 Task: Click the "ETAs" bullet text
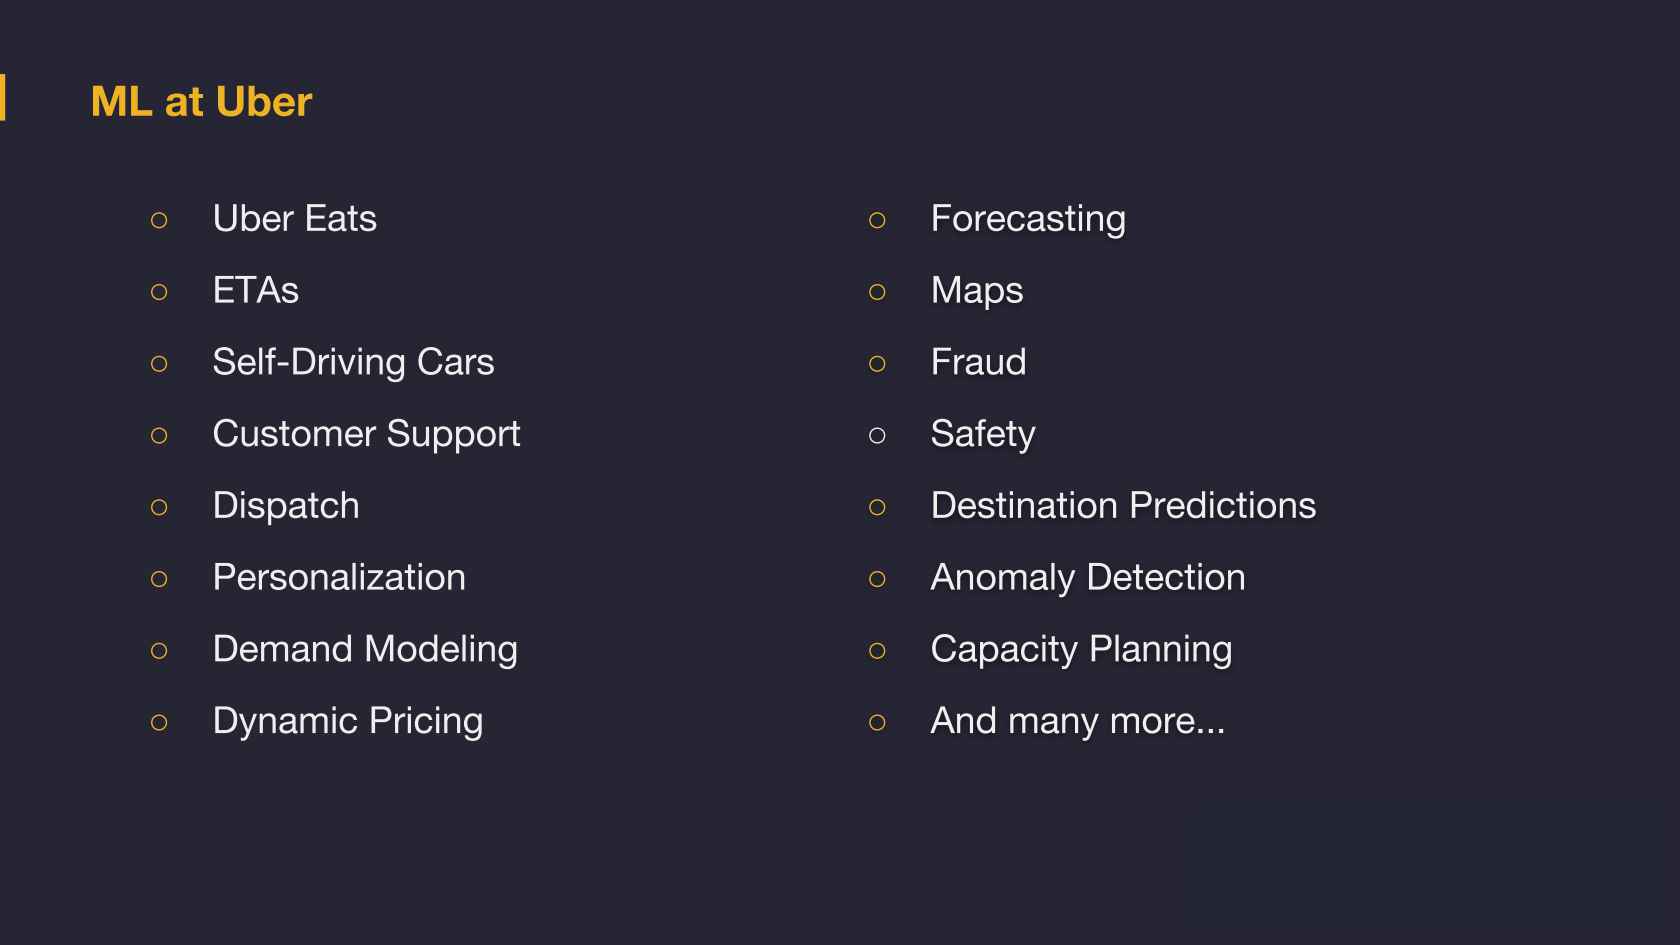255,291
